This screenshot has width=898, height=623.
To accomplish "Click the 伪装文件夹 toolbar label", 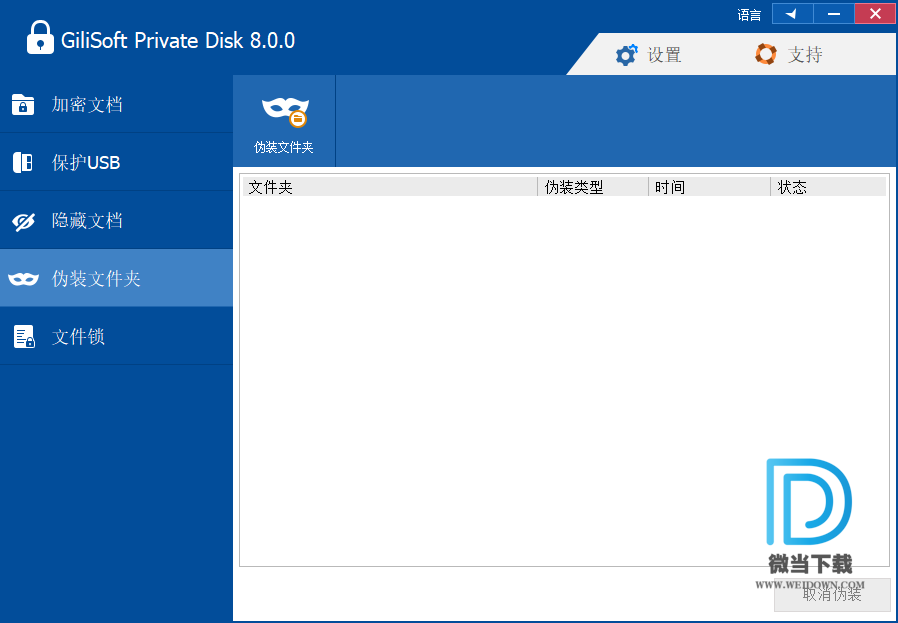I will (283, 147).
